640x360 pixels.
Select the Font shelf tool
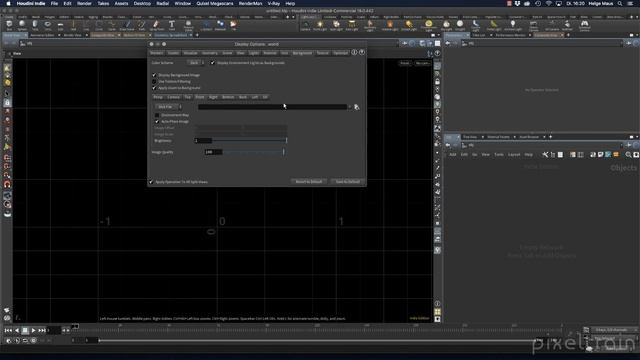click(171, 26)
